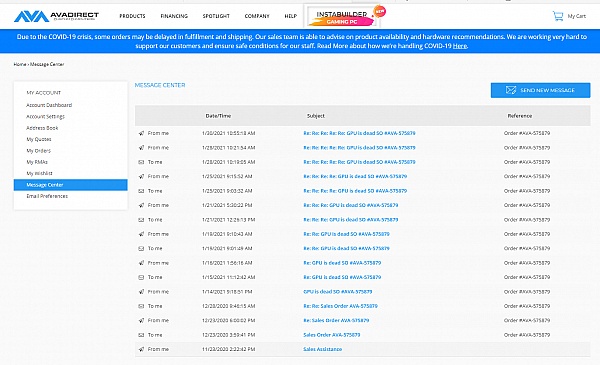
Task: Open the Spotlight menu
Action: click(x=216, y=16)
